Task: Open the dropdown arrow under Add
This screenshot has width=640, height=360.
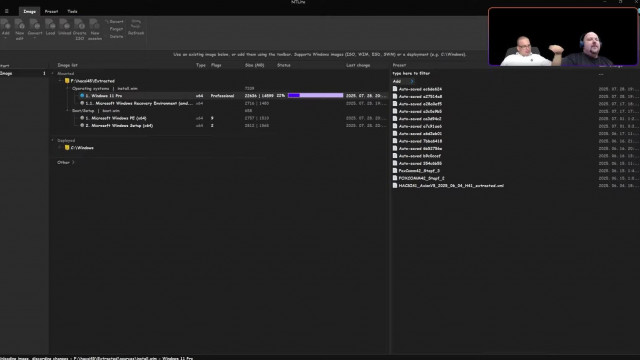Action: [6, 38]
